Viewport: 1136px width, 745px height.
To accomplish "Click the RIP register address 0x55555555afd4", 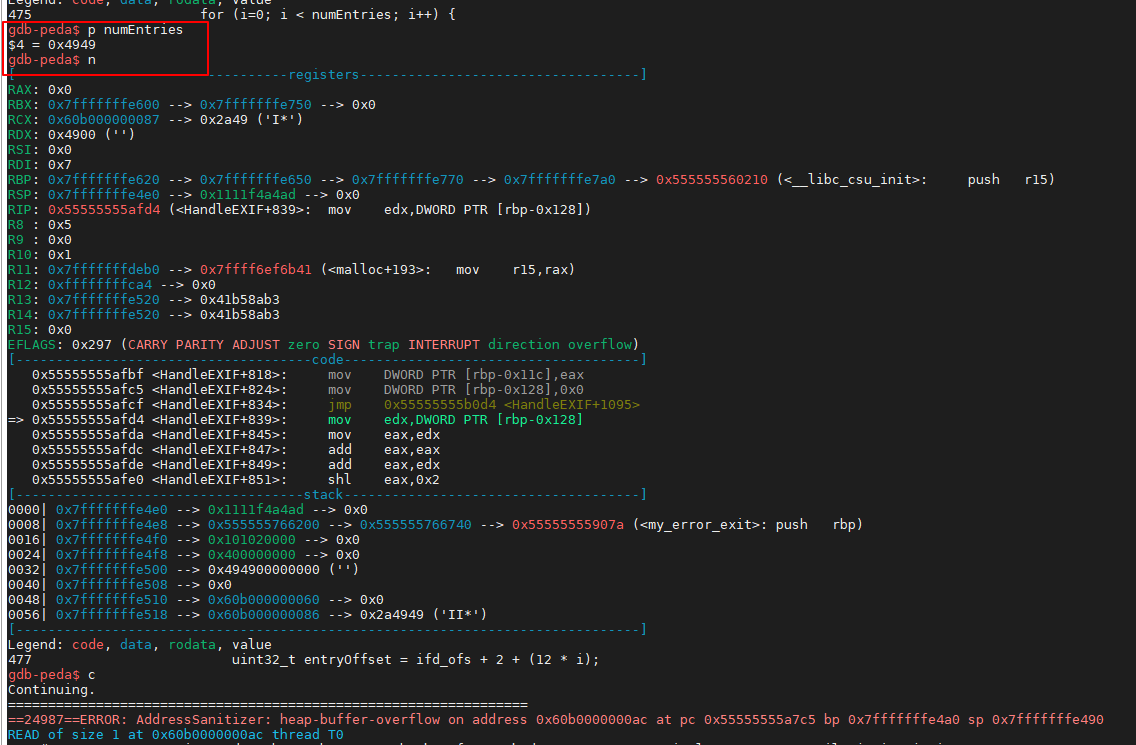I will pos(91,209).
